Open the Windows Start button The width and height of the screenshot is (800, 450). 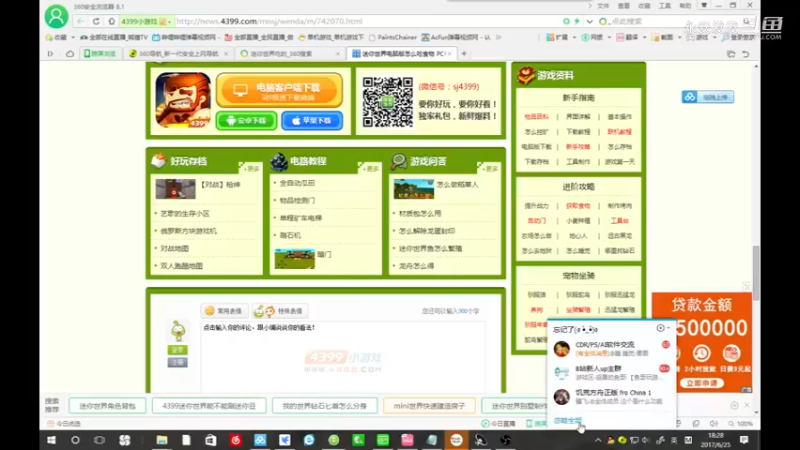tap(51, 440)
